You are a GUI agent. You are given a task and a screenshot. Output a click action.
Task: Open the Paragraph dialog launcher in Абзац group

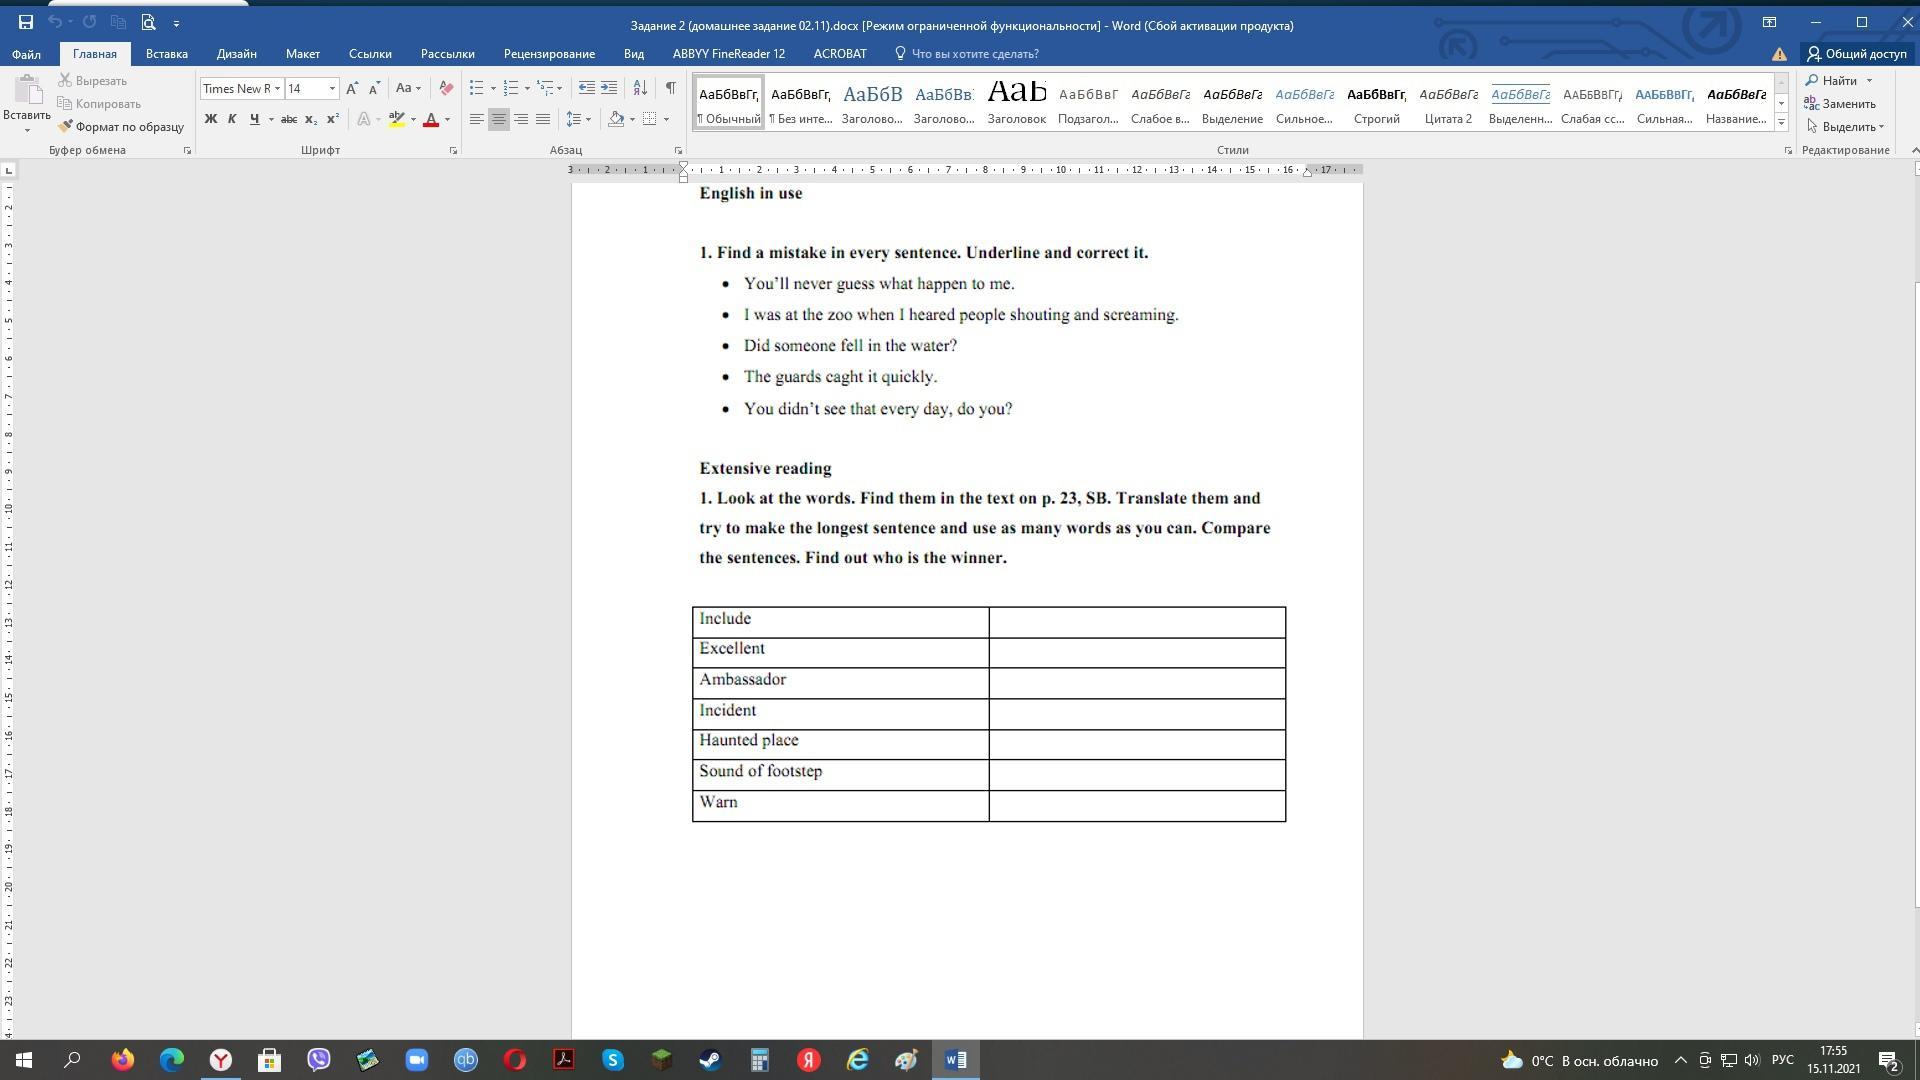(678, 151)
